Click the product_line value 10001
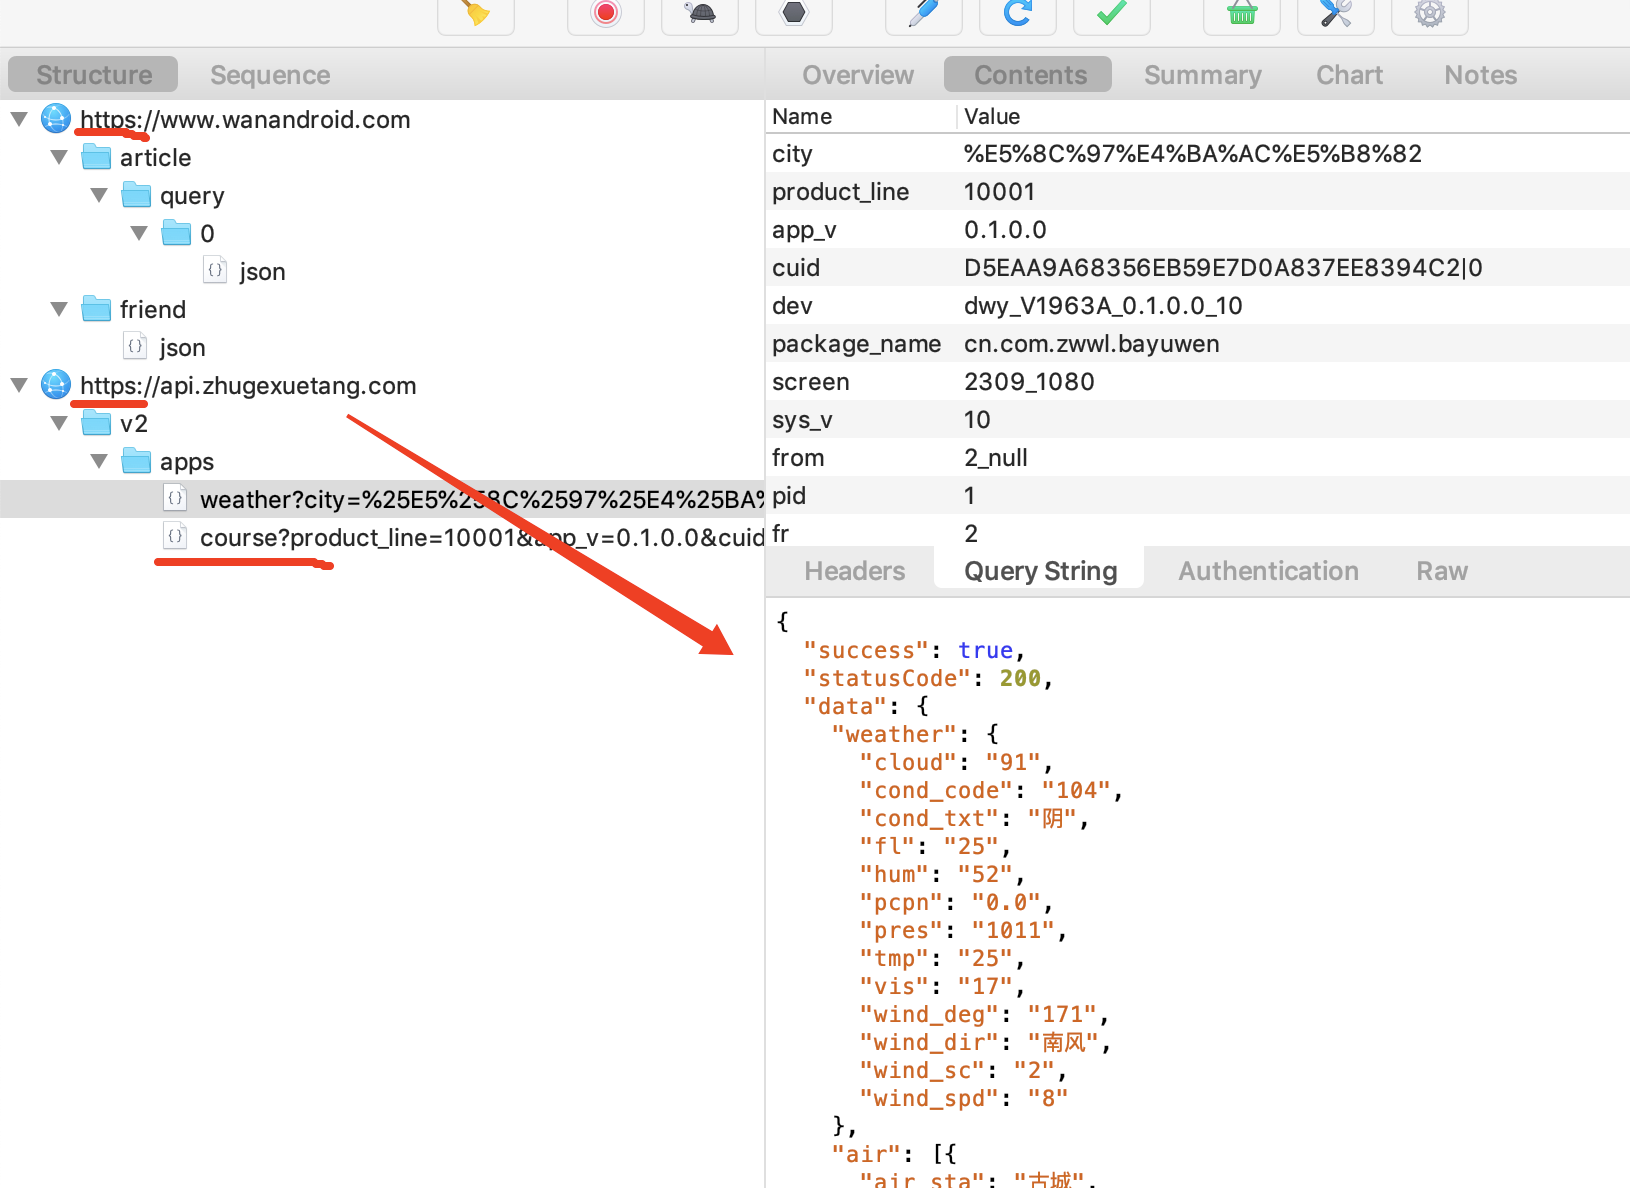The width and height of the screenshot is (1630, 1188). [x=999, y=191]
